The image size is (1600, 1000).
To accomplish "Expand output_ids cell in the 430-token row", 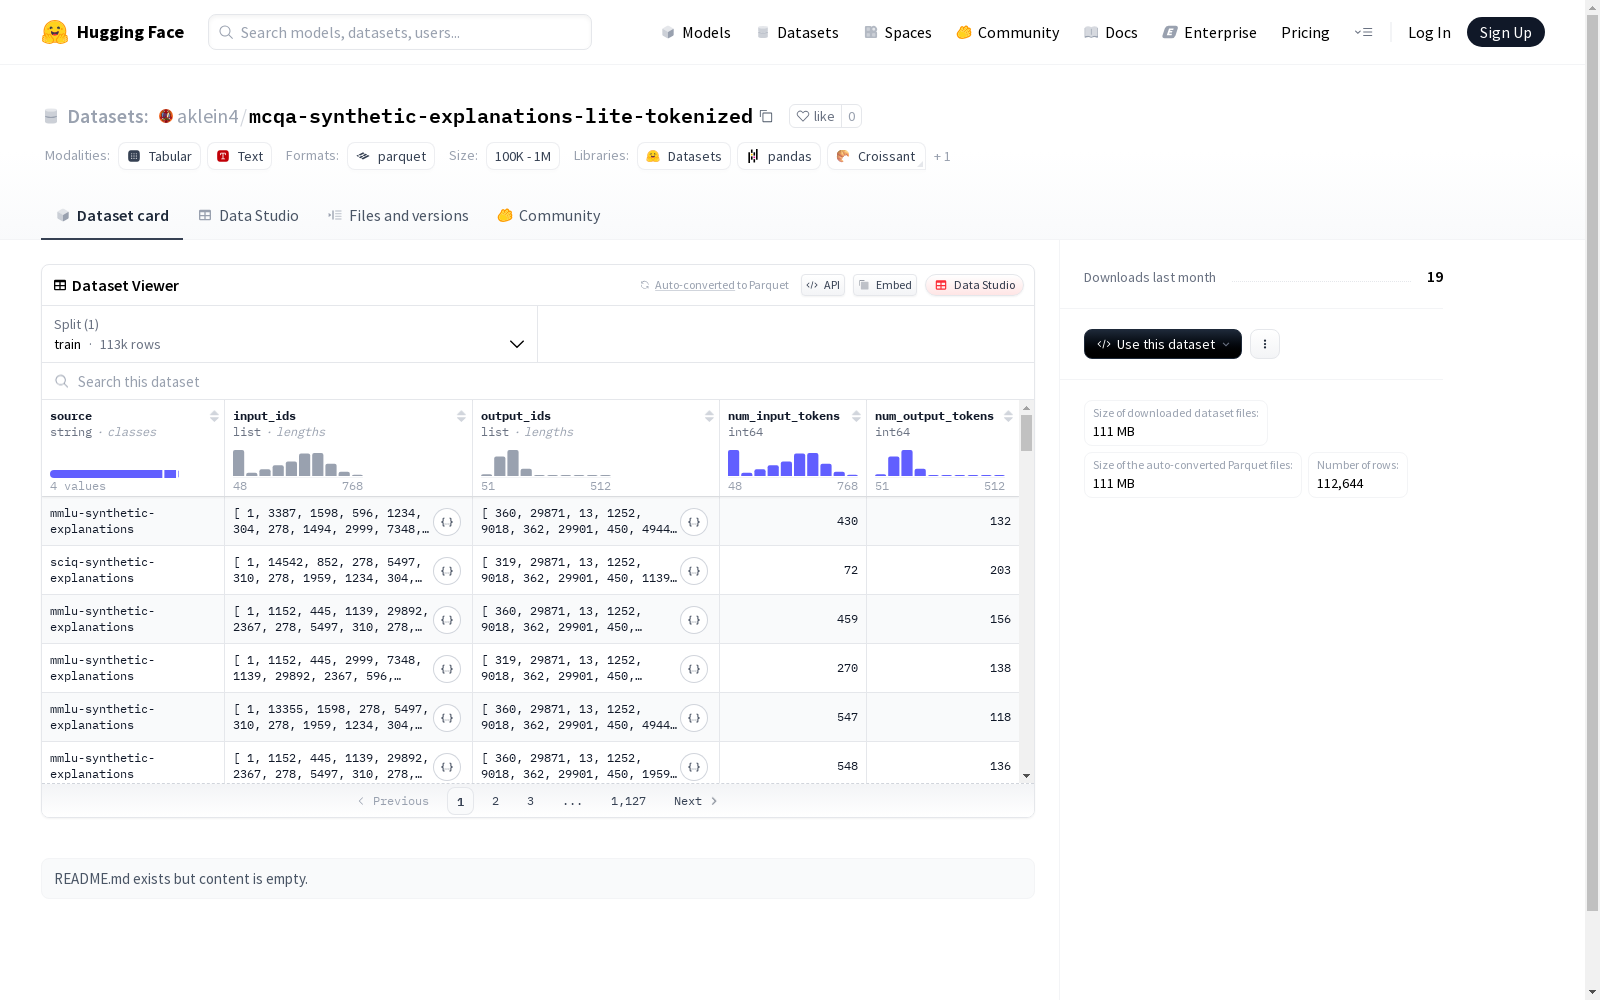I will [694, 522].
